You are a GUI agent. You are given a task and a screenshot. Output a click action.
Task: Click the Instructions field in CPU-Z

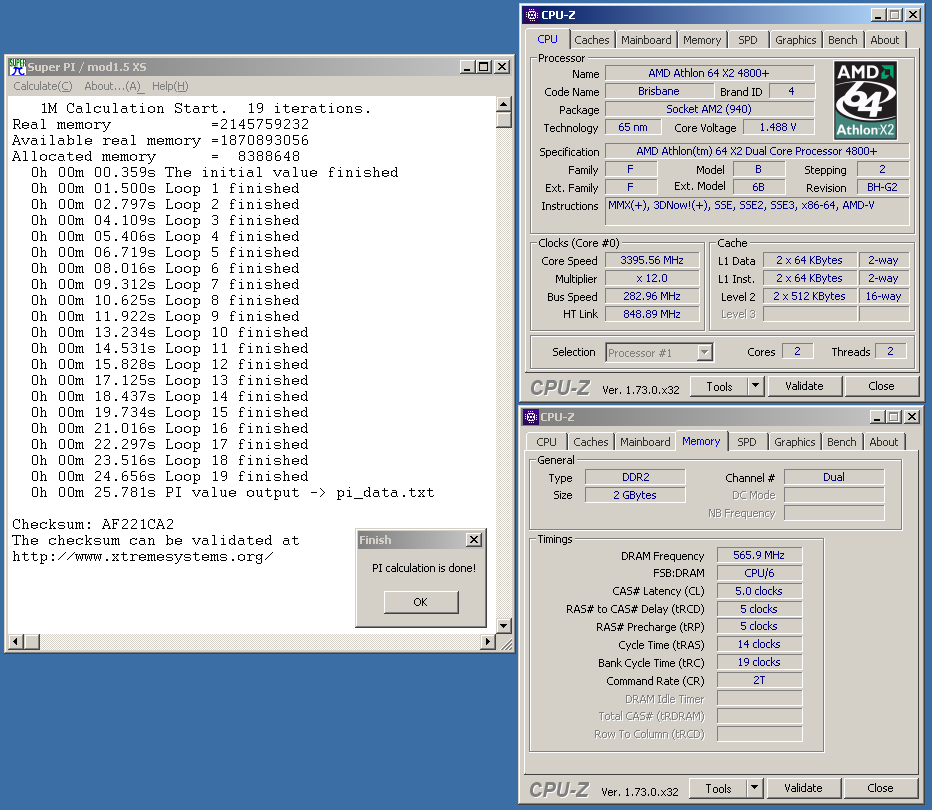pyautogui.click(x=757, y=211)
